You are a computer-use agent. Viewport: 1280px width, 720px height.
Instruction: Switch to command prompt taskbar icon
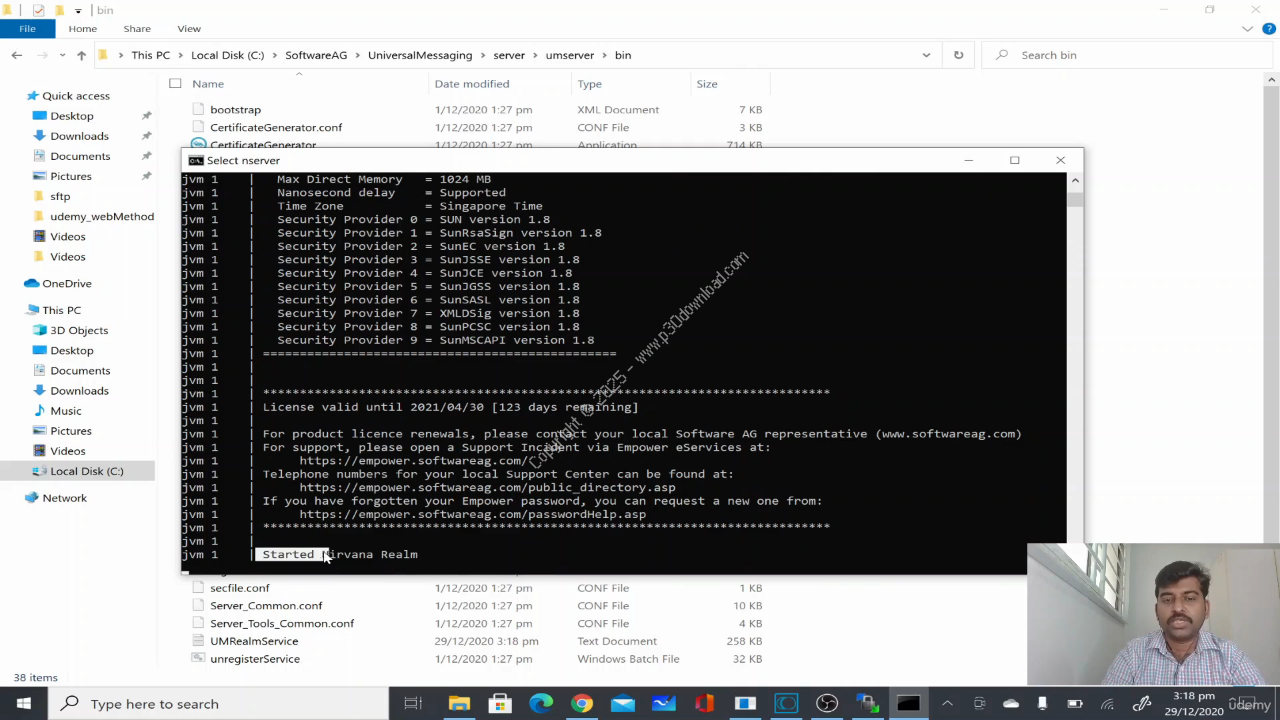908,704
